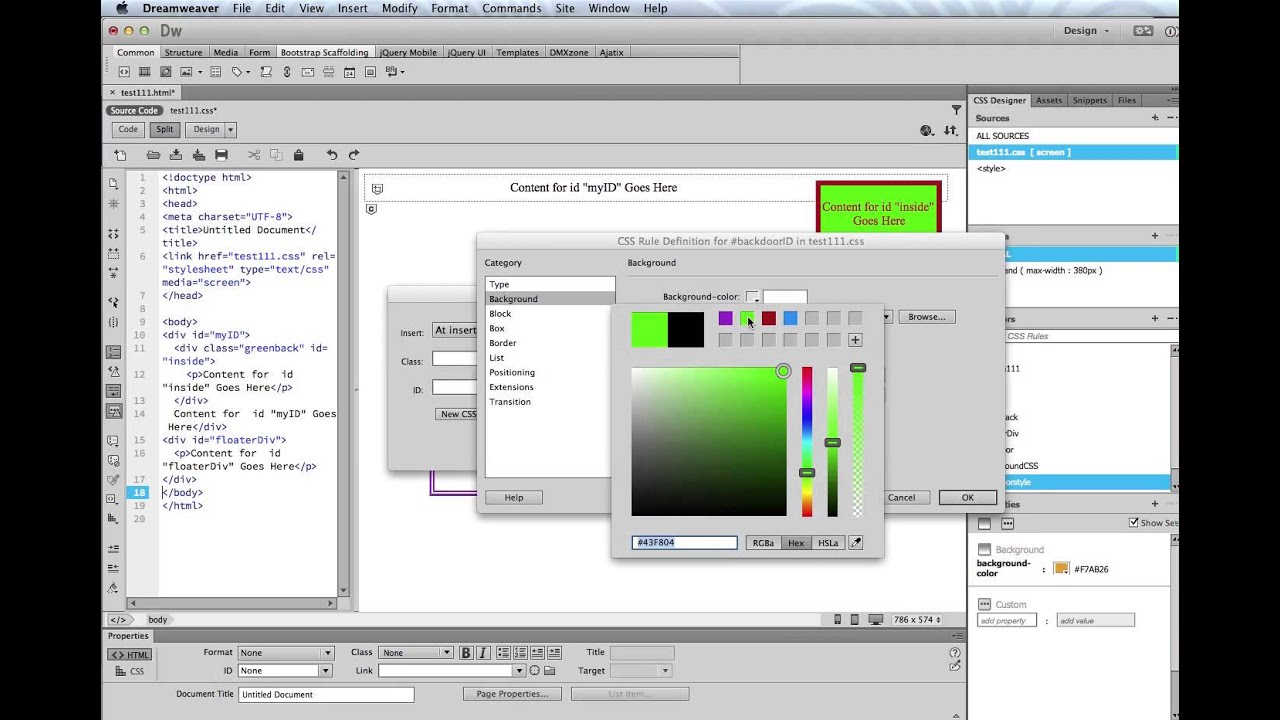Image resolution: width=1280 pixels, height=720 pixels.
Task: Insert Div tag icon in Common bar
Action: click(x=124, y=72)
